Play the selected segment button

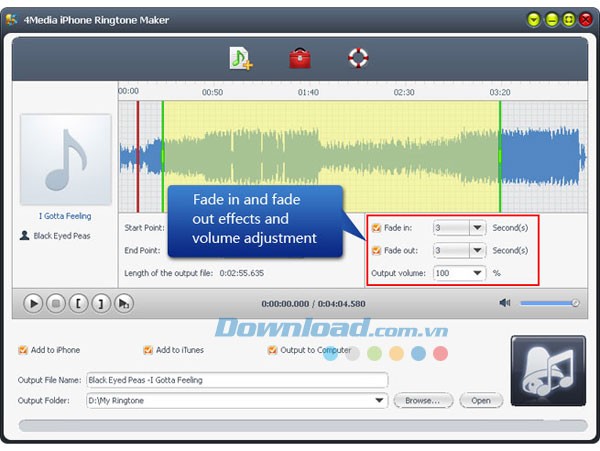tap(124, 304)
